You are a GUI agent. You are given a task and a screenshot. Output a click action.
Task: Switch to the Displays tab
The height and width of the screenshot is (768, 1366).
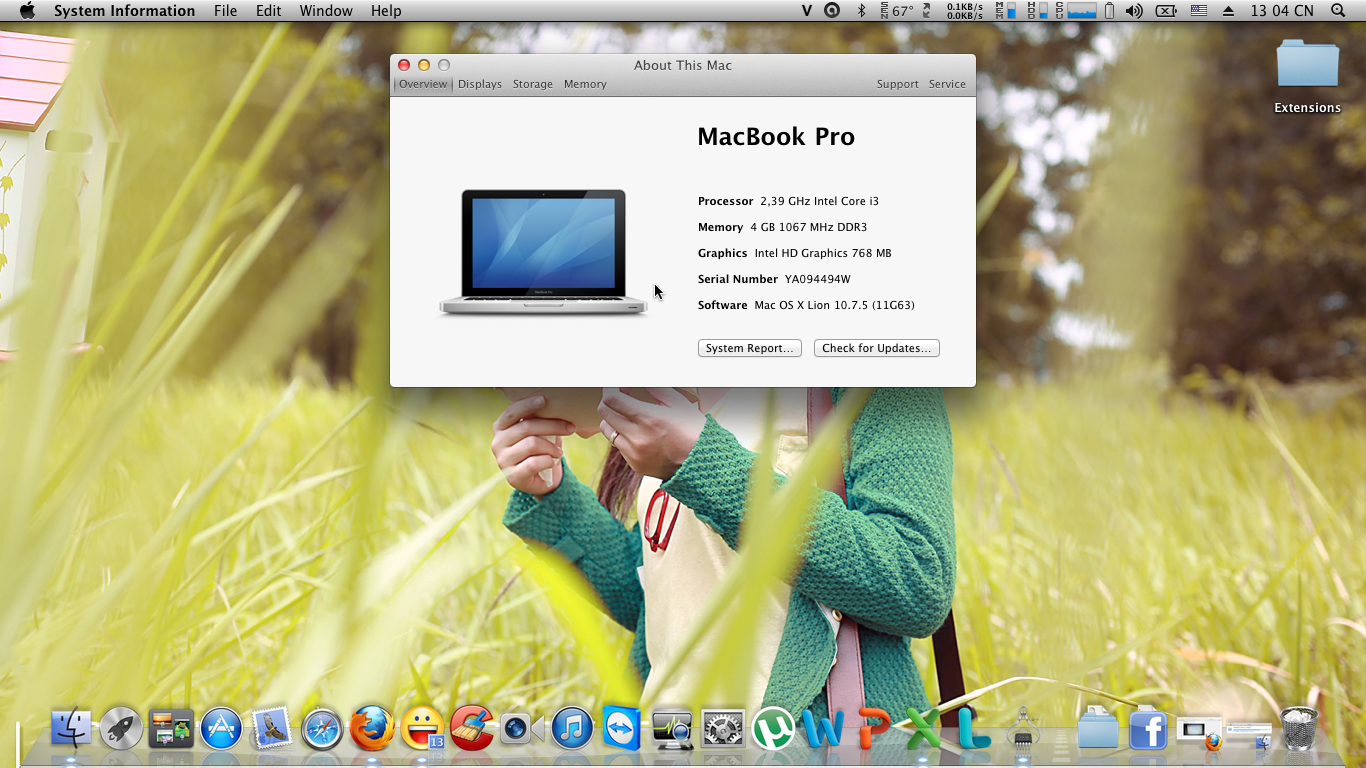point(480,84)
